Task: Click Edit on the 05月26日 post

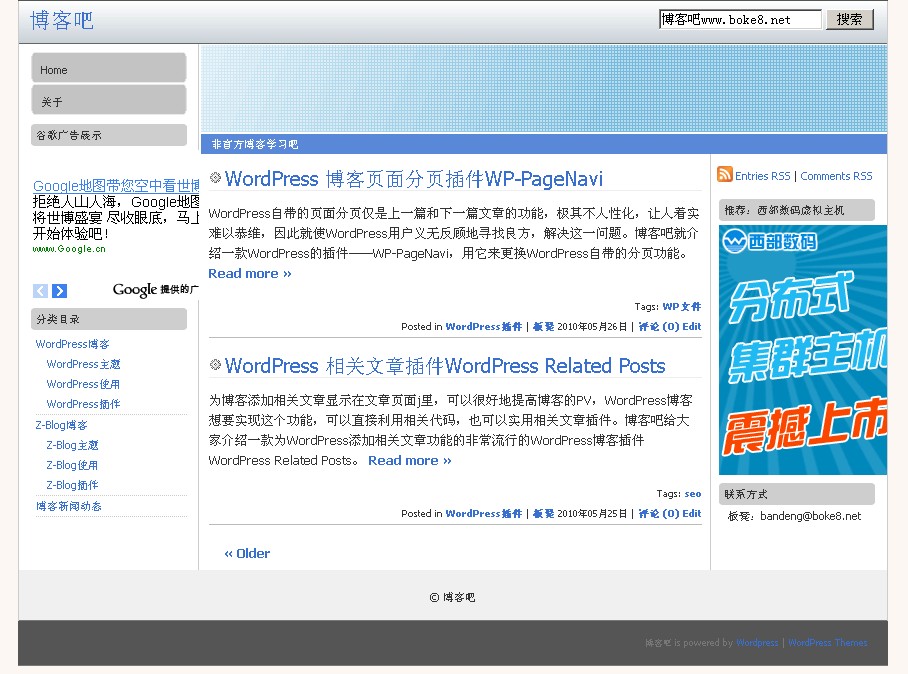Action: [691, 327]
